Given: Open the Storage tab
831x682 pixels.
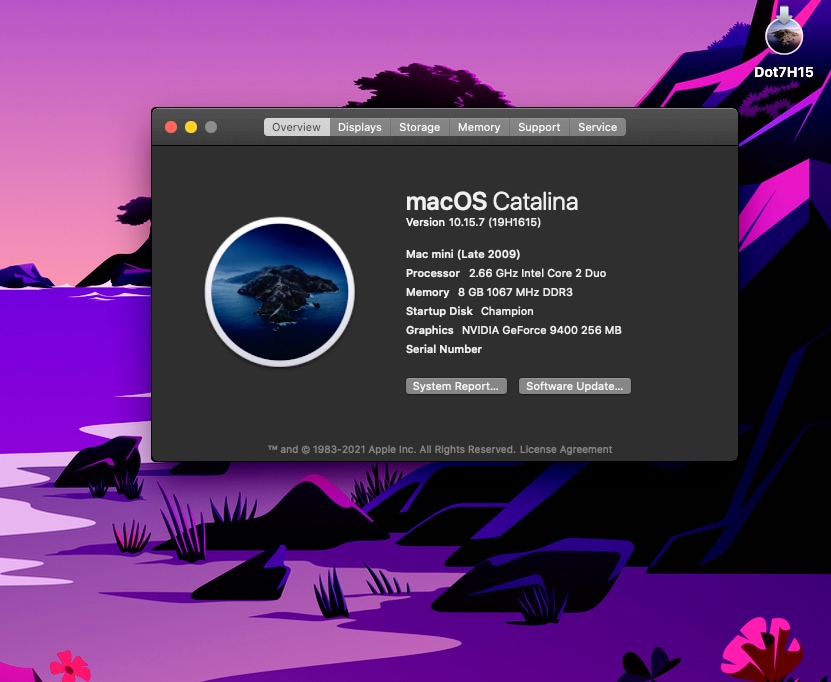Looking at the screenshot, I should [x=420, y=127].
